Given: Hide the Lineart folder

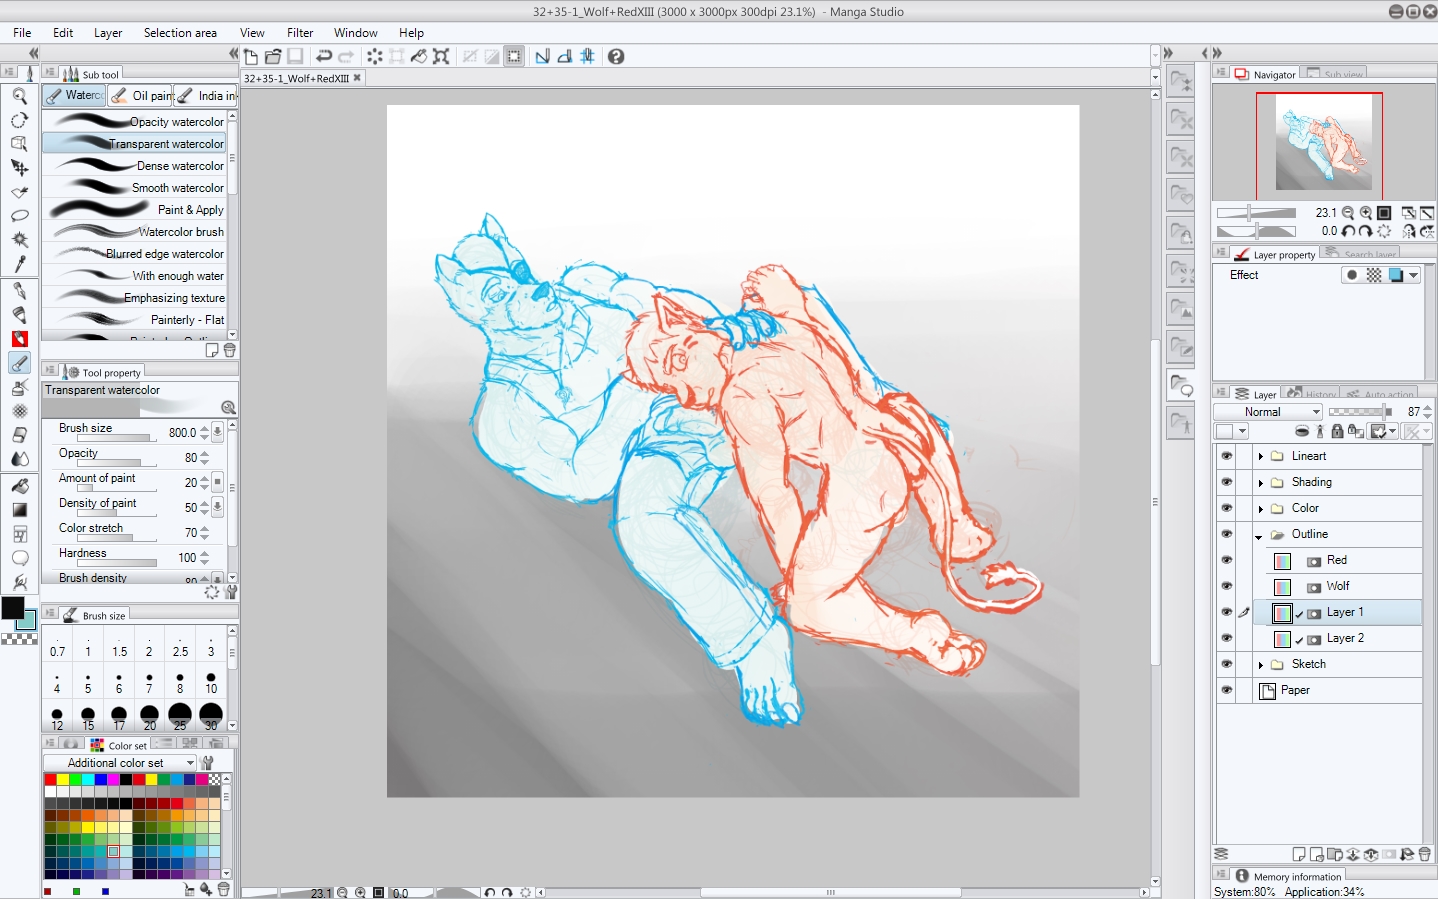Looking at the screenshot, I should tap(1227, 456).
